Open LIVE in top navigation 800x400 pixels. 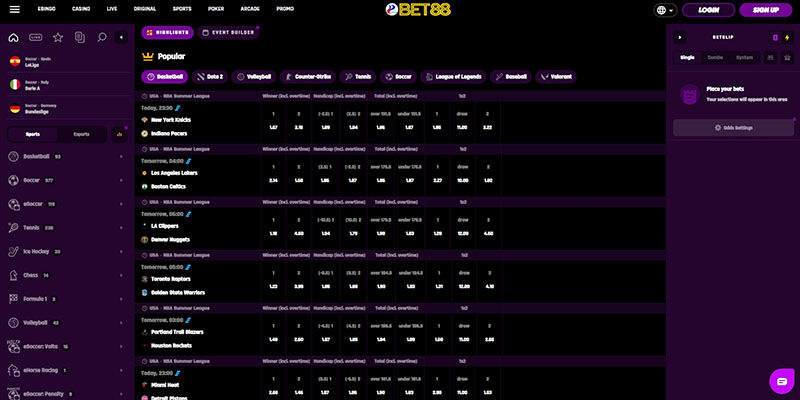tap(112, 9)
